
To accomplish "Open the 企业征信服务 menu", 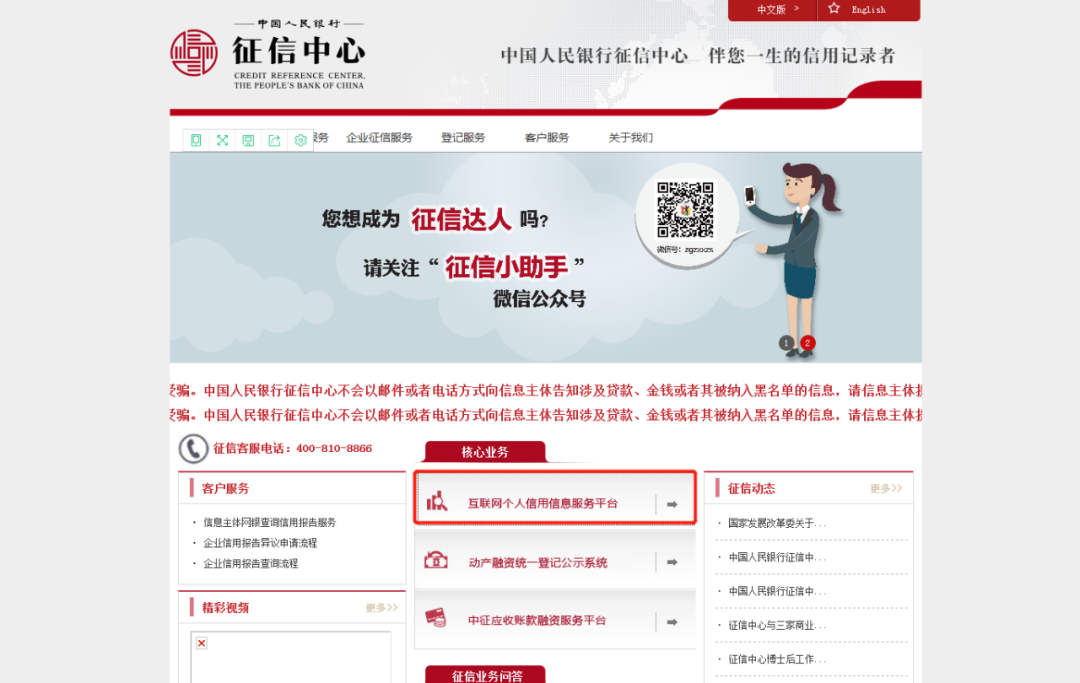I will click(380, 138).
